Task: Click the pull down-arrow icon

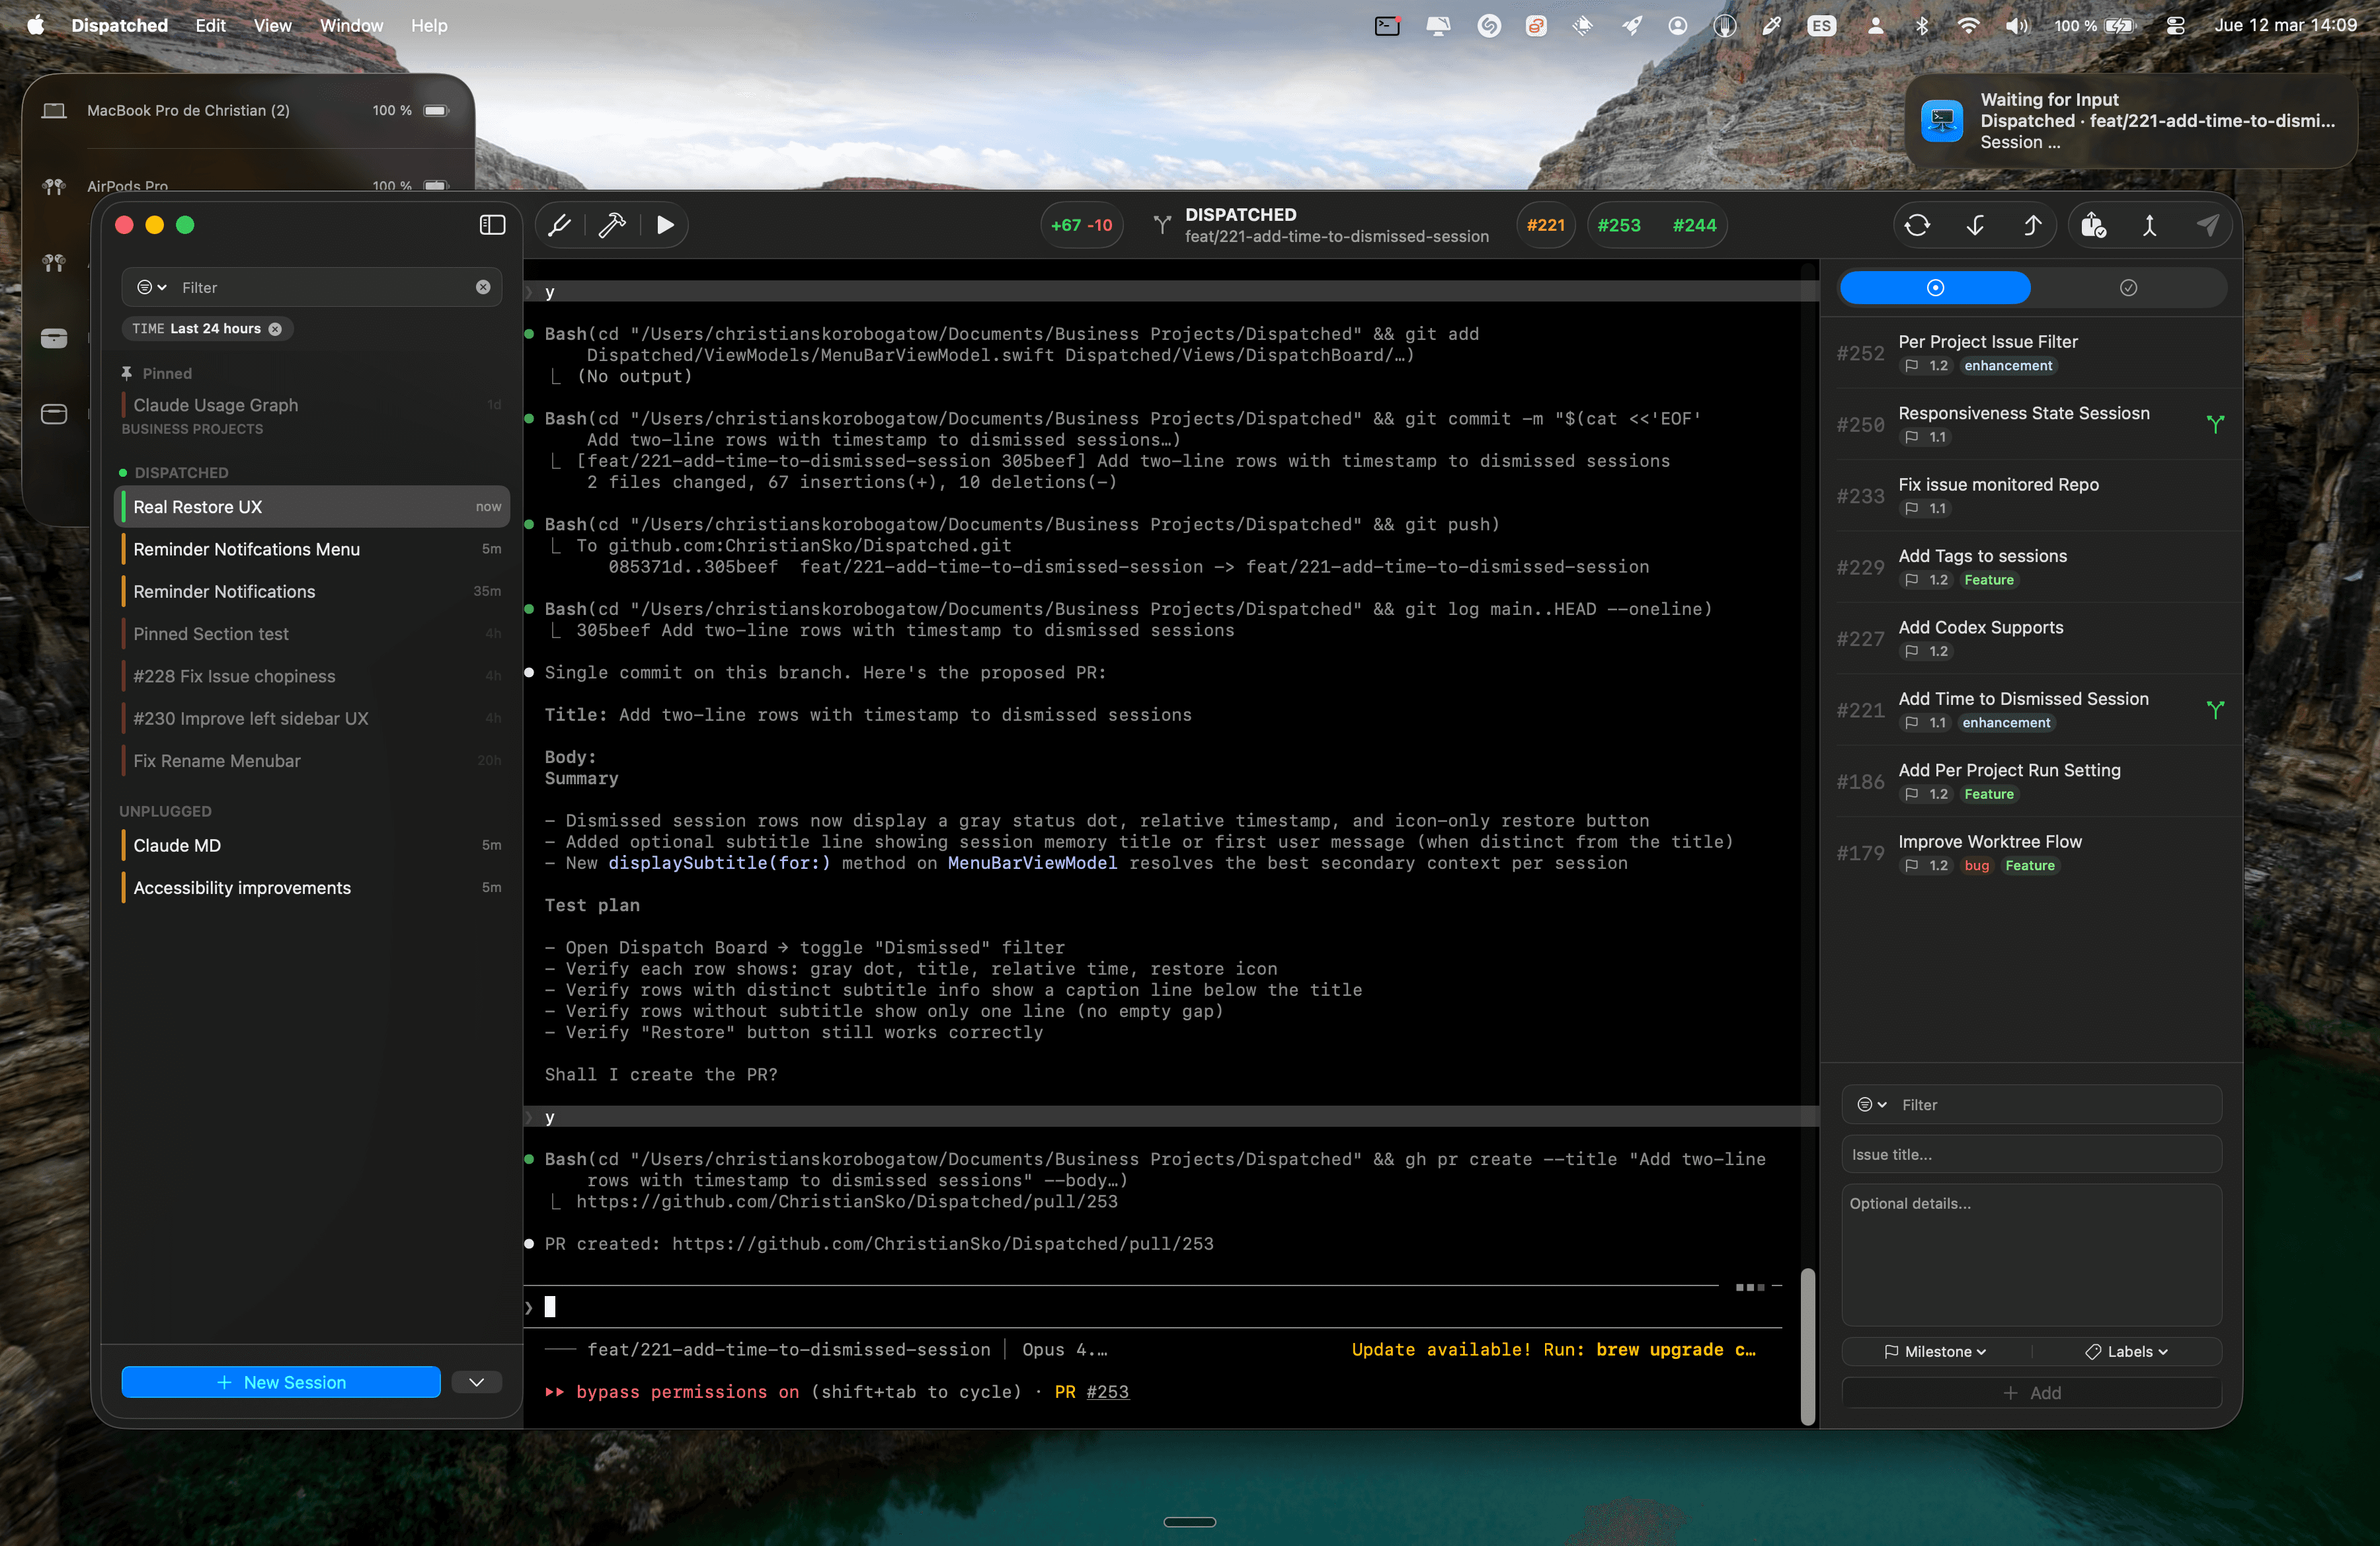Action: coord(1975,225)
